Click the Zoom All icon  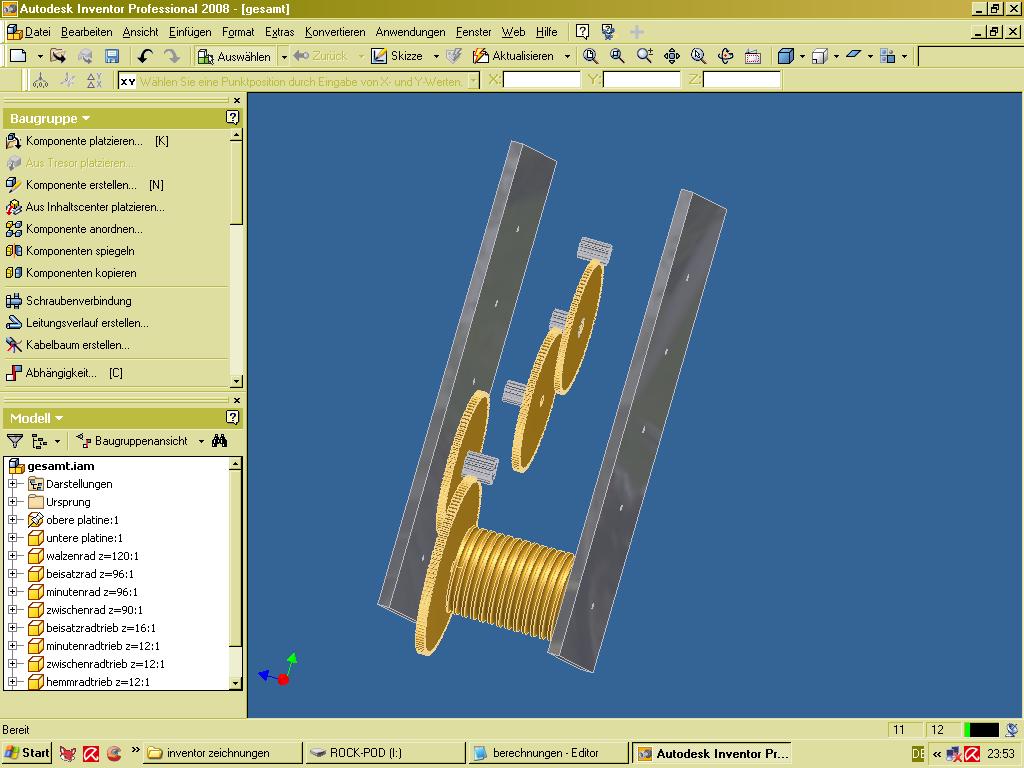tap(590, 56)
